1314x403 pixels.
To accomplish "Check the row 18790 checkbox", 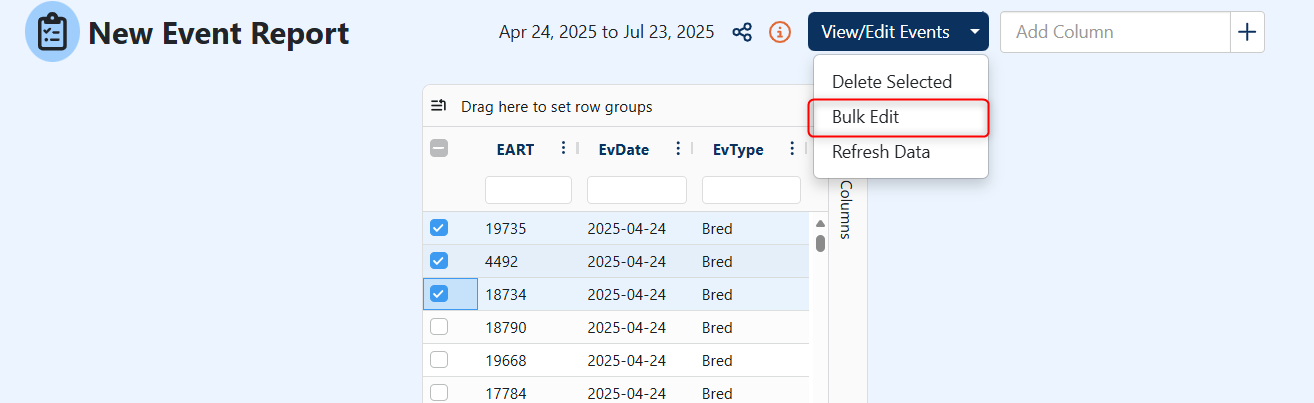I will point(439,327).
